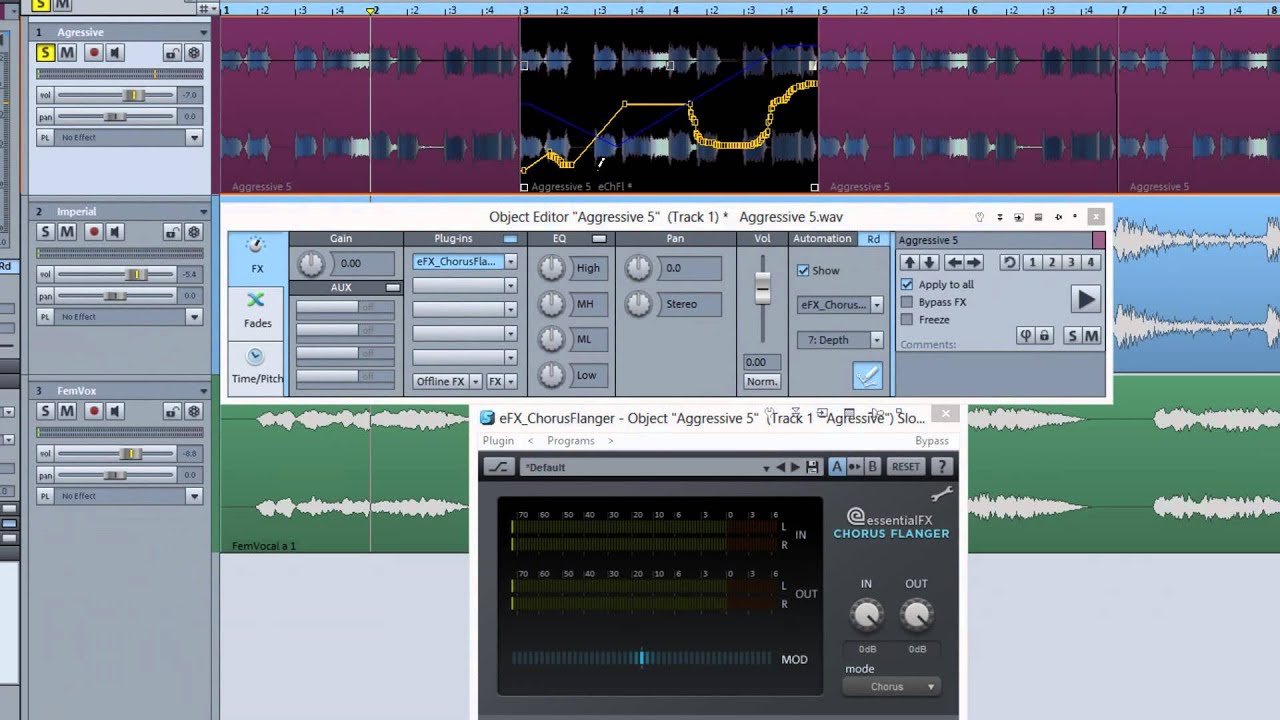The height and width of the screenshot is (720, 1280).
Task: Open the FemVox track plug-in dropdown
Action: (x=194, y=496)
